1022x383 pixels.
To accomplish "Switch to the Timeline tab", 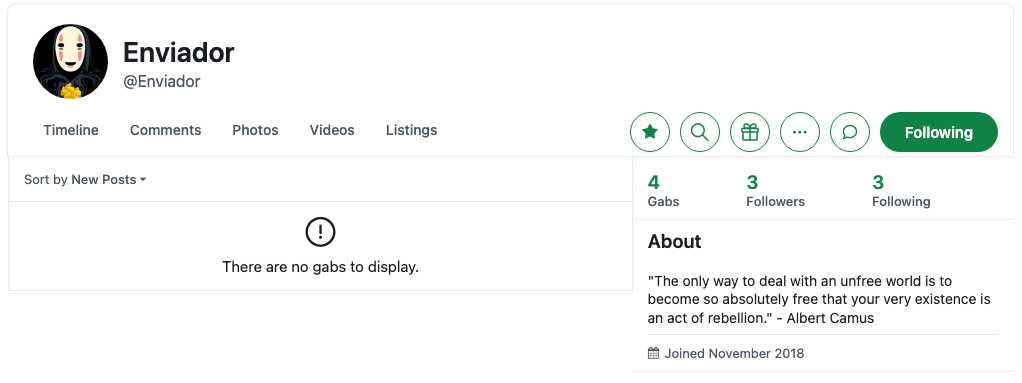I will tap(71, 130).
